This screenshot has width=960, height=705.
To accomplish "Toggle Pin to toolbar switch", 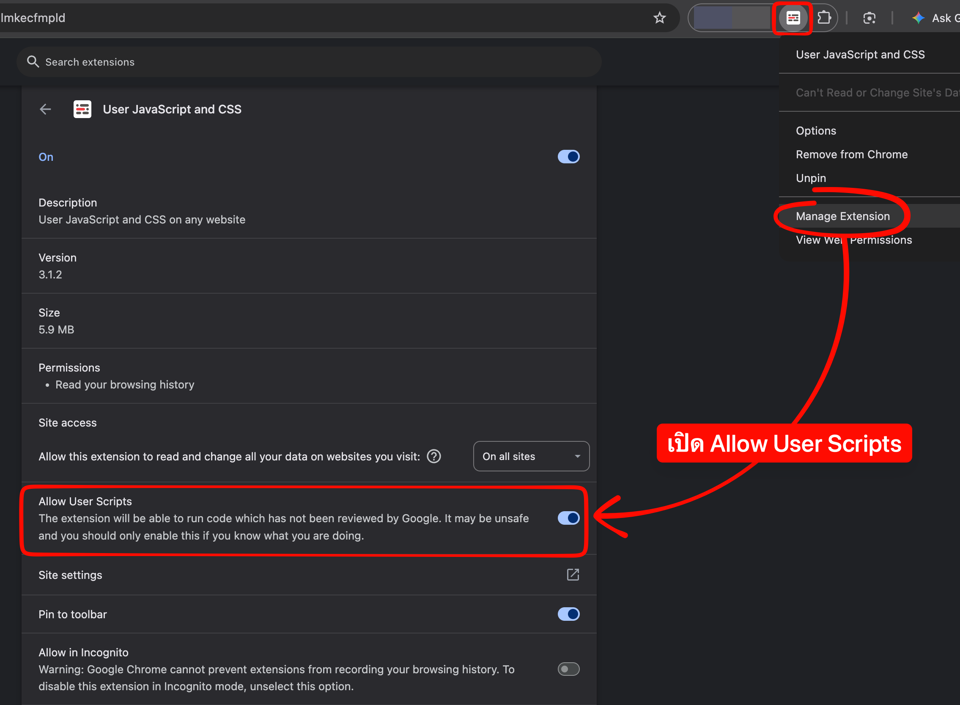I will tap(568, 614).
